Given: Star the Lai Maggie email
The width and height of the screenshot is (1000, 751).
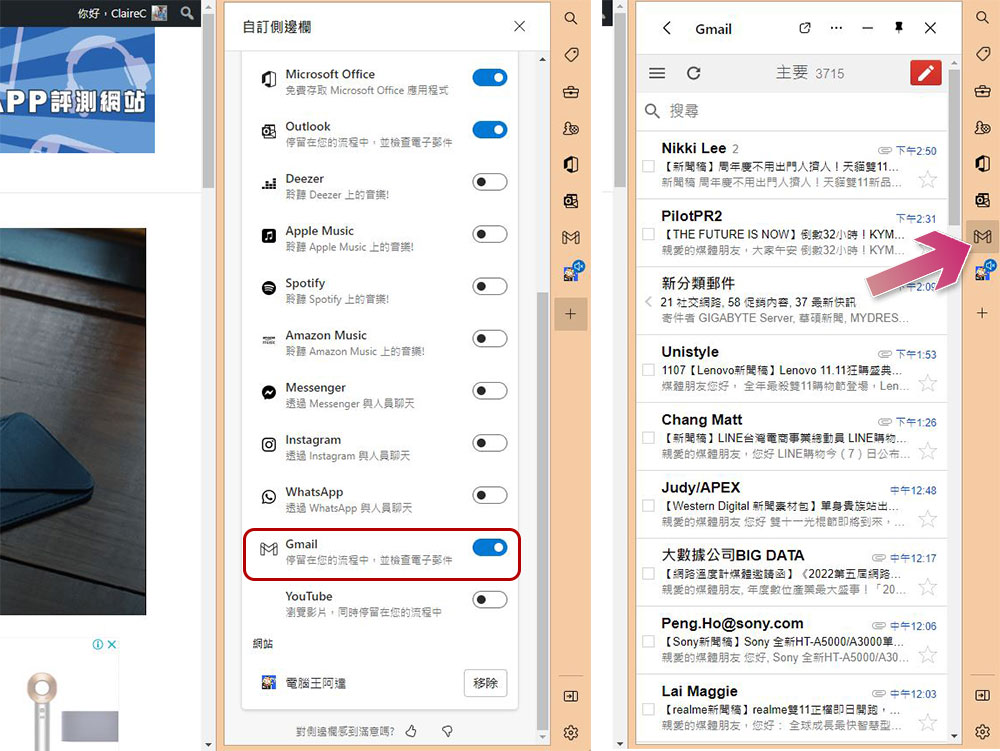Looking at the screenshot, I should point(927,722).
